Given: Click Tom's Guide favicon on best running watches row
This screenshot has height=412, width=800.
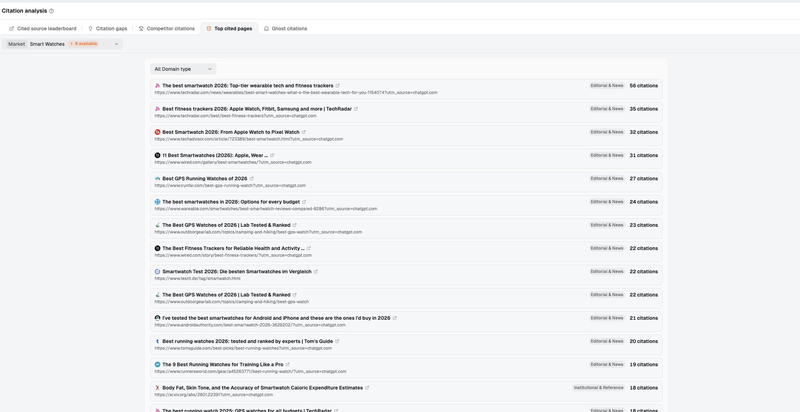Looking at the screenshot, I should pyautogui.click(x=158, y=341).
